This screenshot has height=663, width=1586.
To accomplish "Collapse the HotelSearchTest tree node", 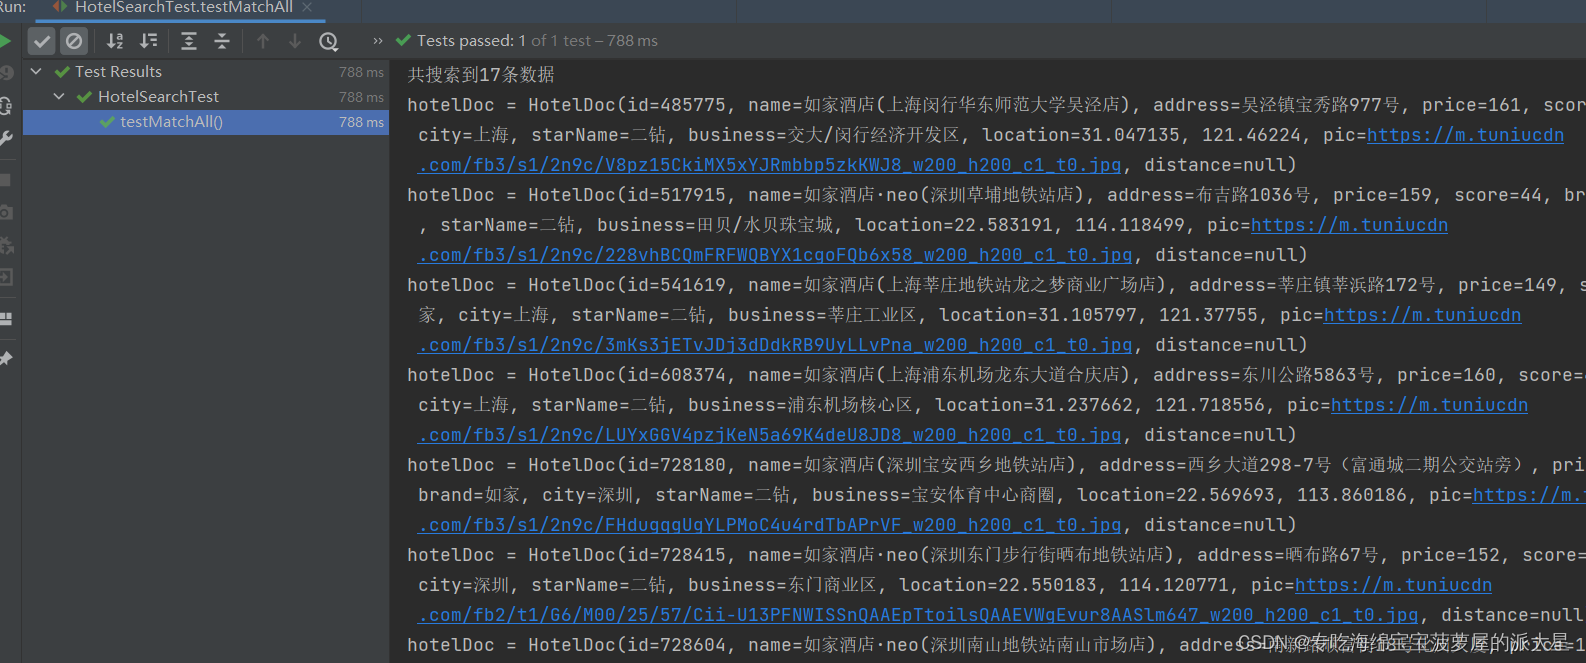I will [x=59, y=97].
